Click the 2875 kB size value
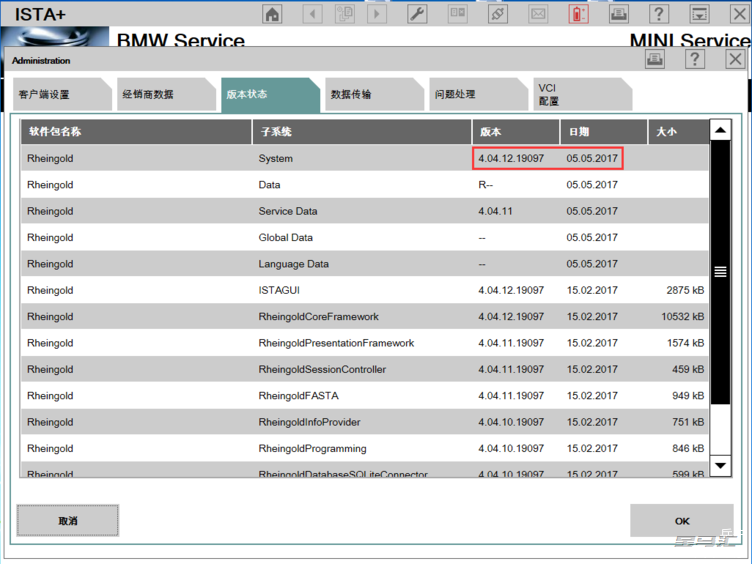 pyautogui.click(x=685, y=290)
